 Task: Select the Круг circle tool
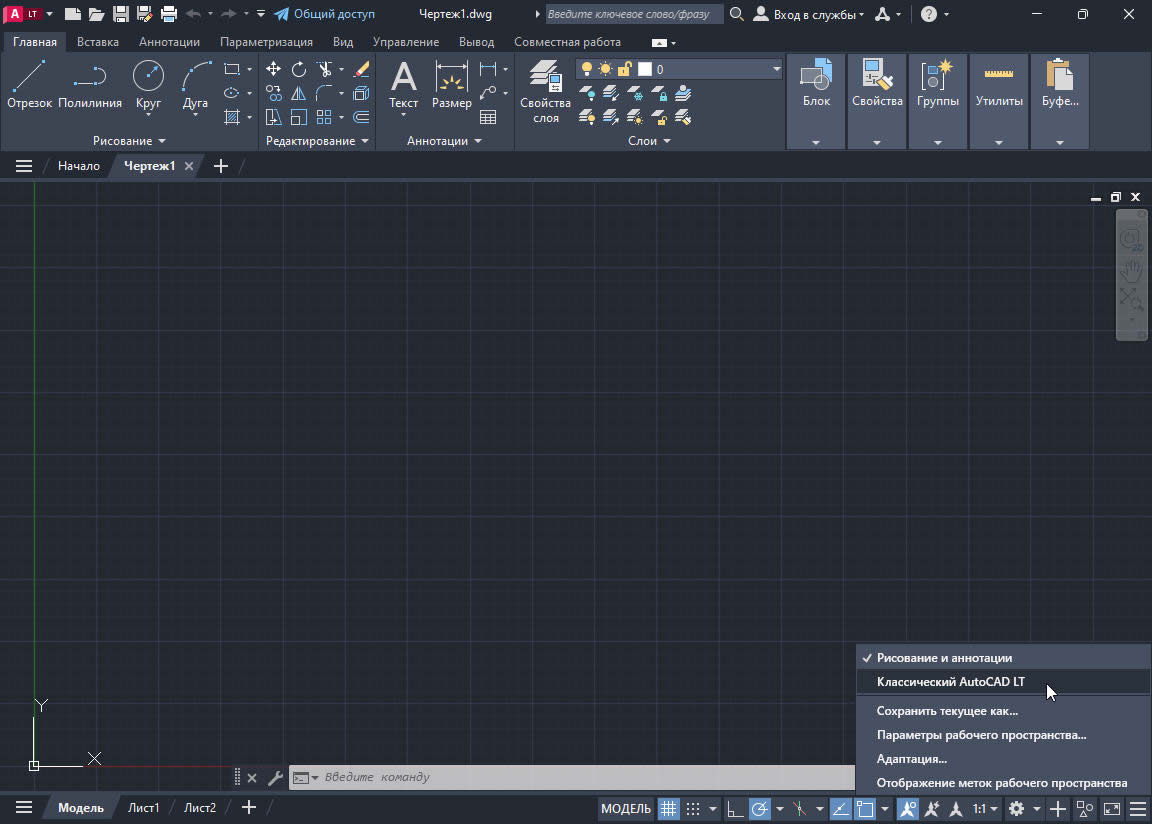148,83
